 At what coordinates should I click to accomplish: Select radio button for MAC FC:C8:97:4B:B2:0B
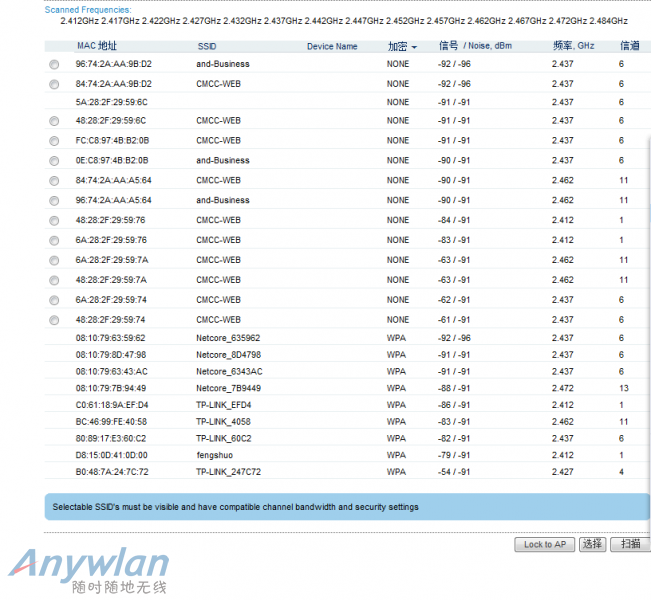(54, 141)
